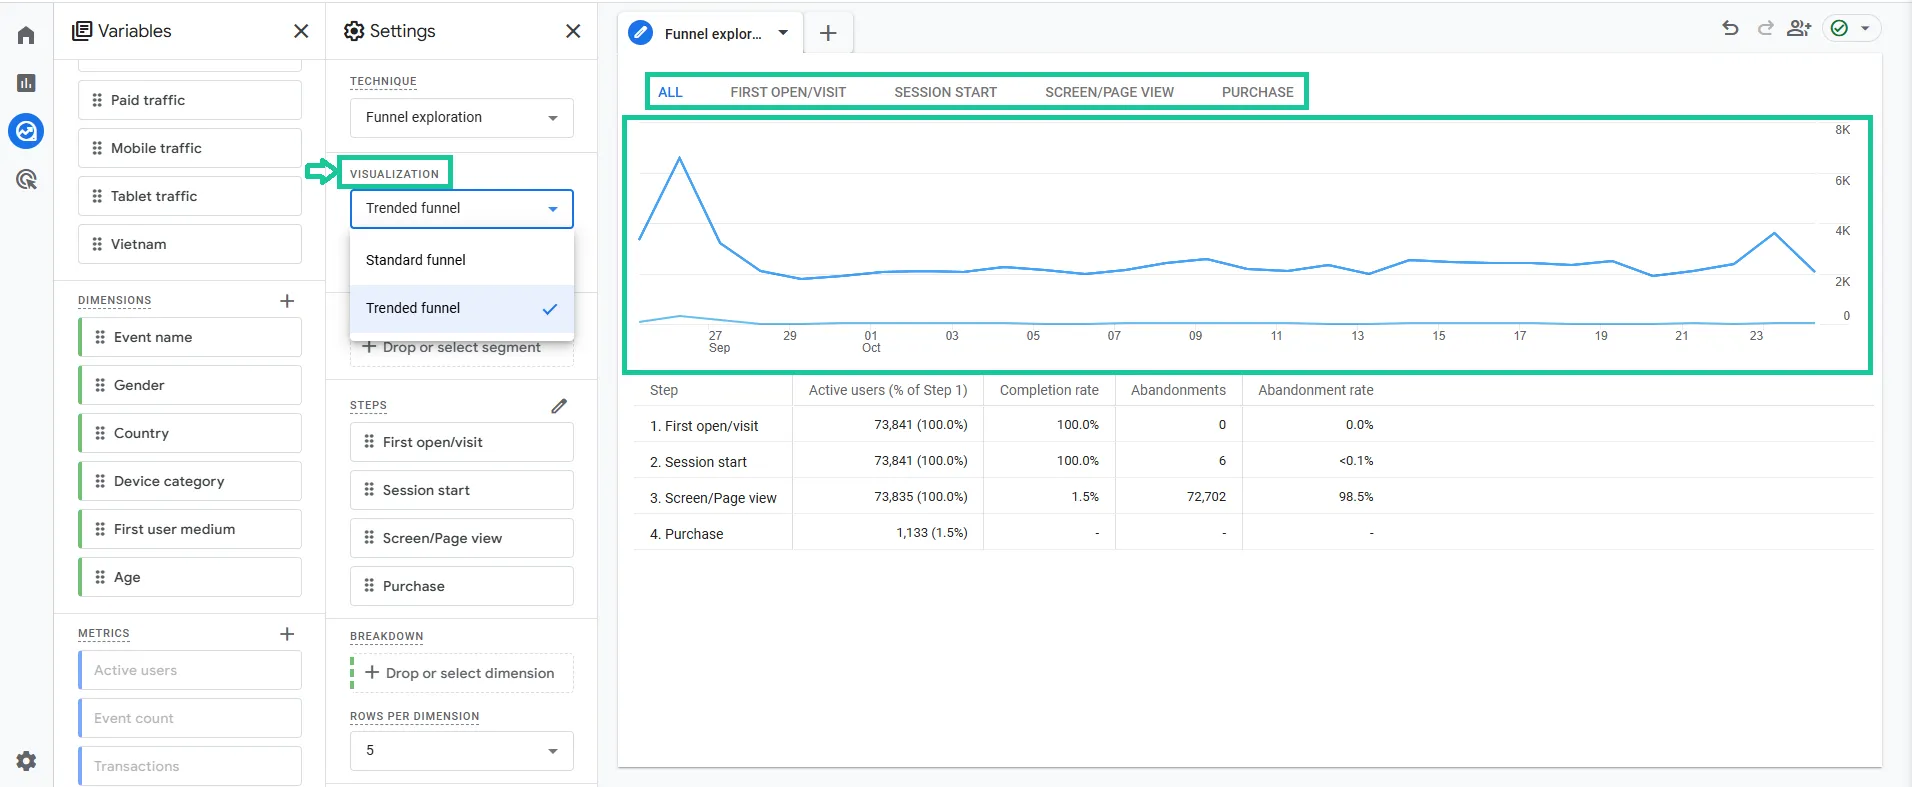Edit funnel steps with pencil icon
The height and width of the screenshot is (787, 1912).
click(x=559, y=406)
